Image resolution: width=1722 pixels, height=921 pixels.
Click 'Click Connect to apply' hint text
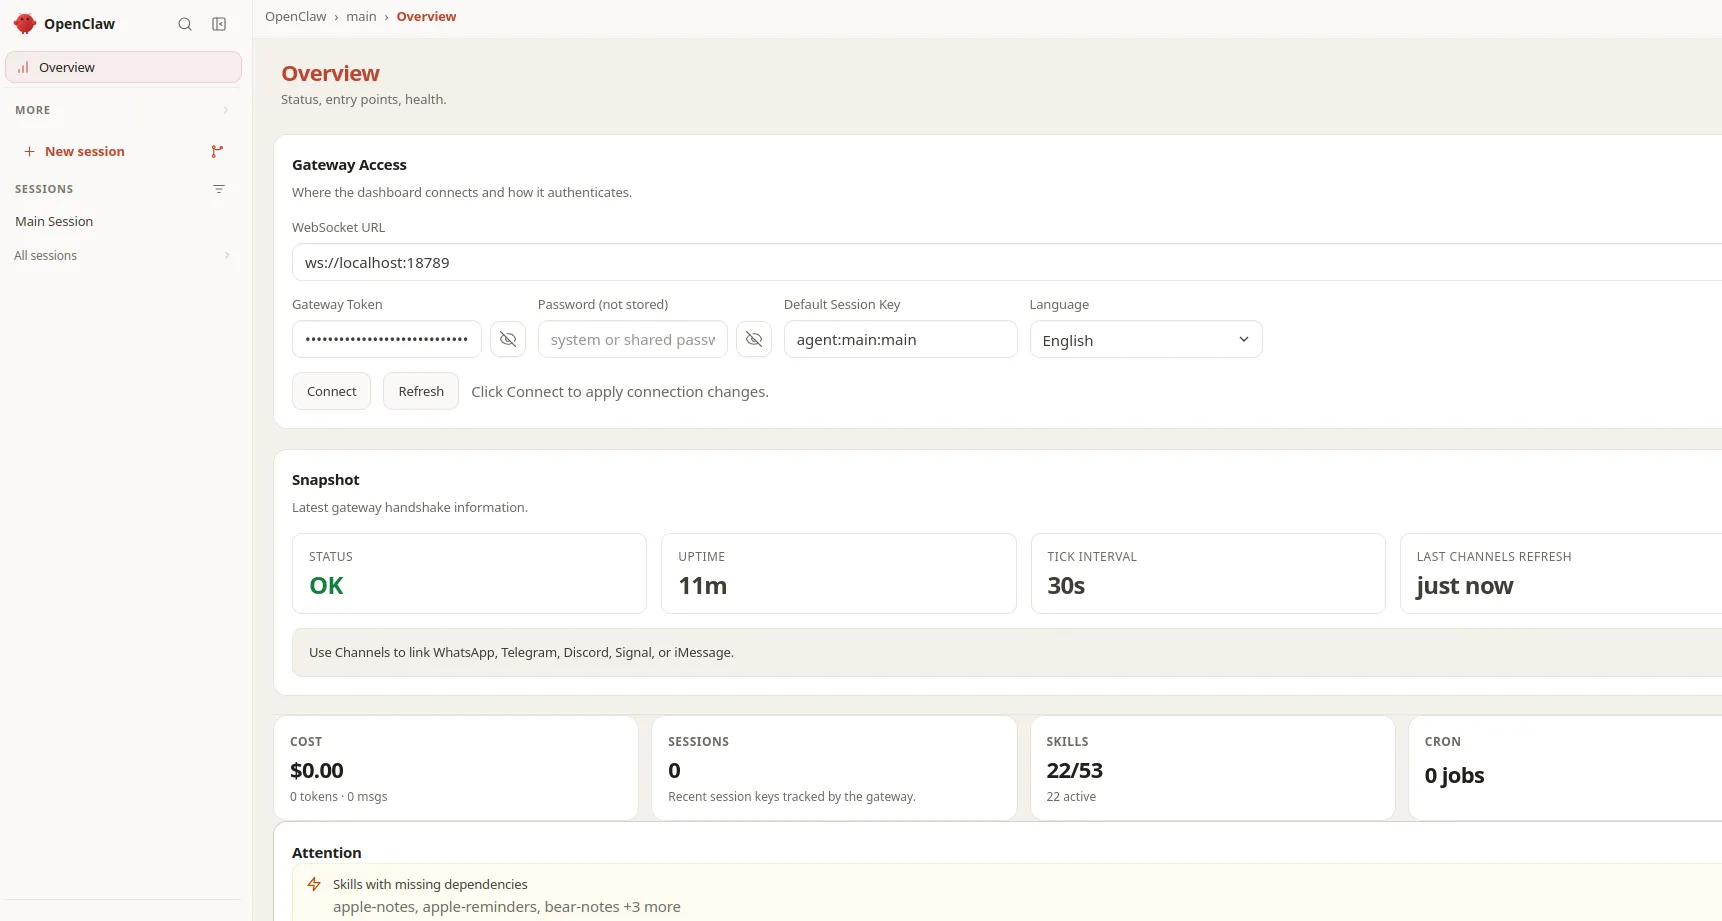click(x=620, y=392)
